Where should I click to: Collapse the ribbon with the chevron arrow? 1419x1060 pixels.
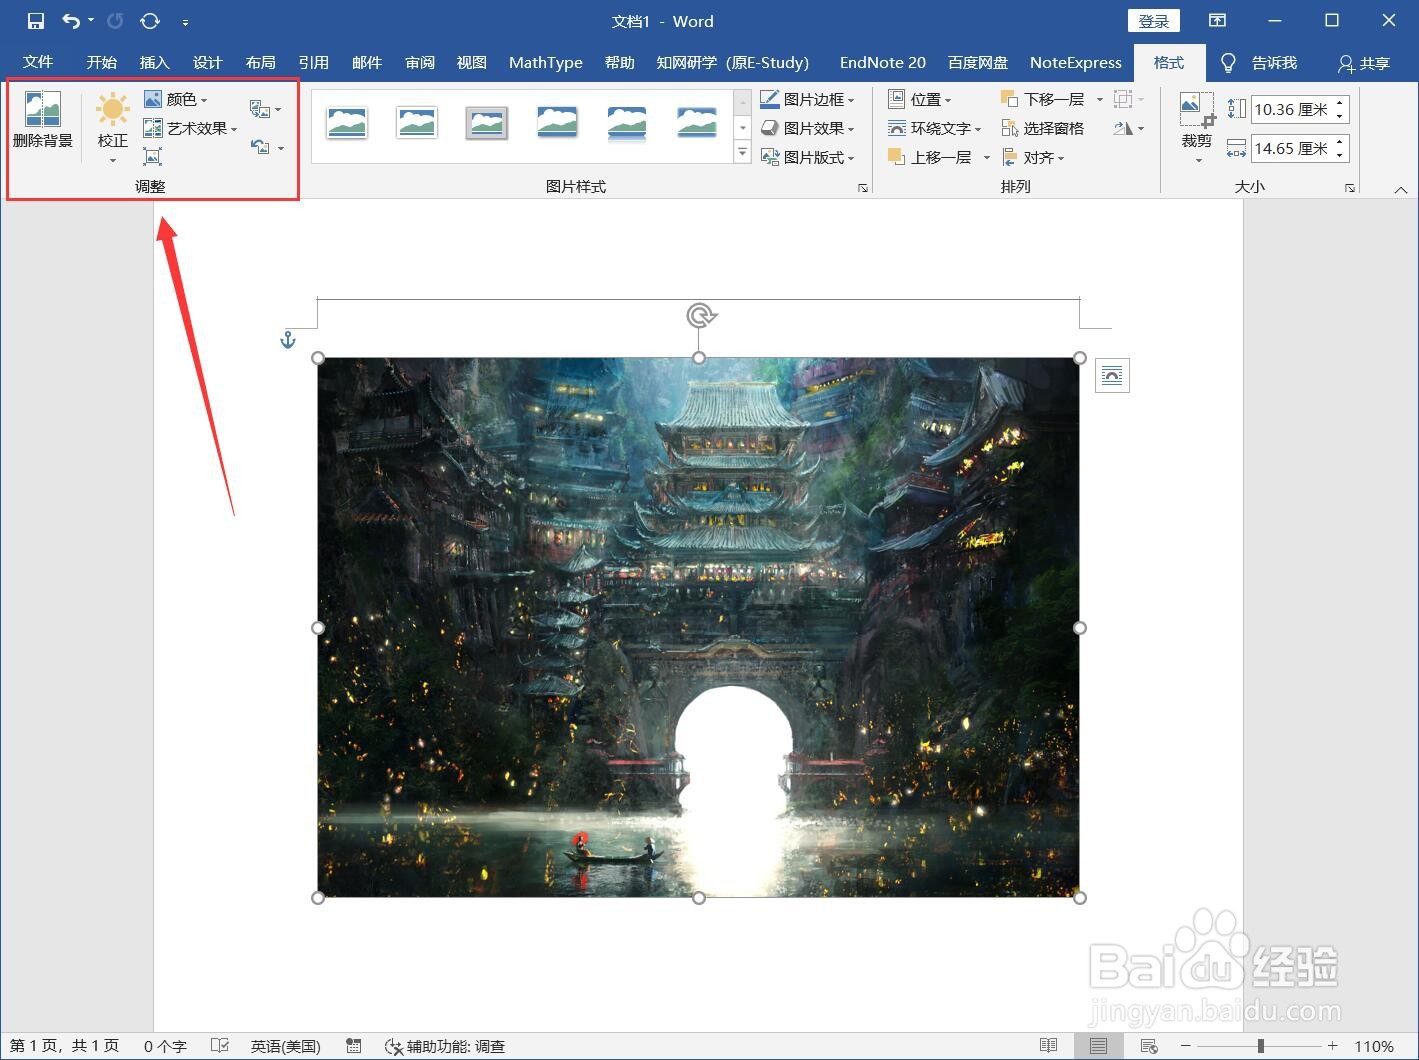pos(1401,187)
